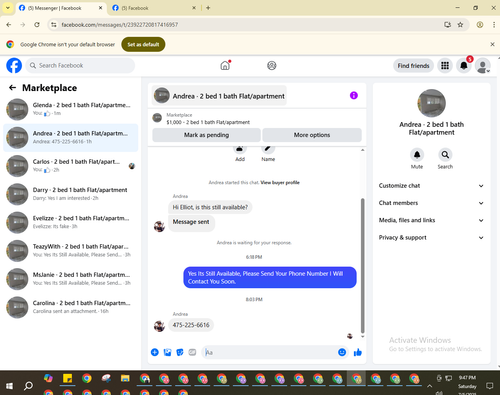Image resolution: width=500 pixels, height=395 pixels.
Task: Click the phone number message 475-225-6616
Action: pyautogui.click(x=191, y=325)
